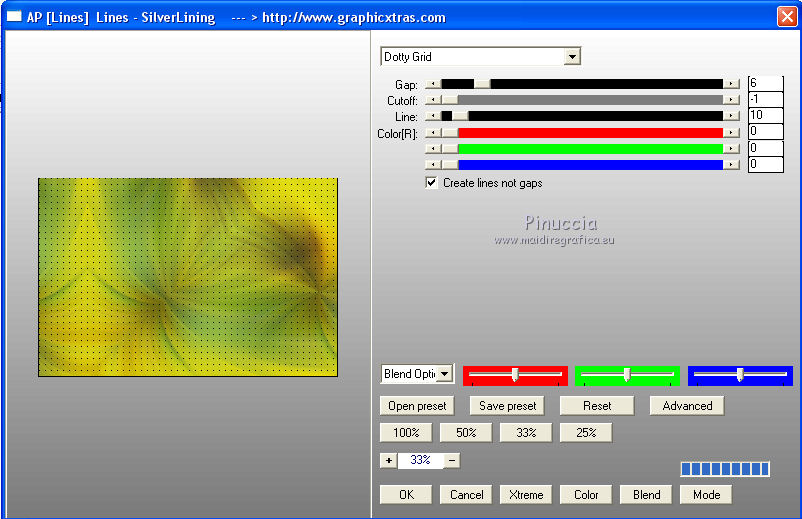
Task: Click OK to apply the filter
Action: [x=406, y=494]
